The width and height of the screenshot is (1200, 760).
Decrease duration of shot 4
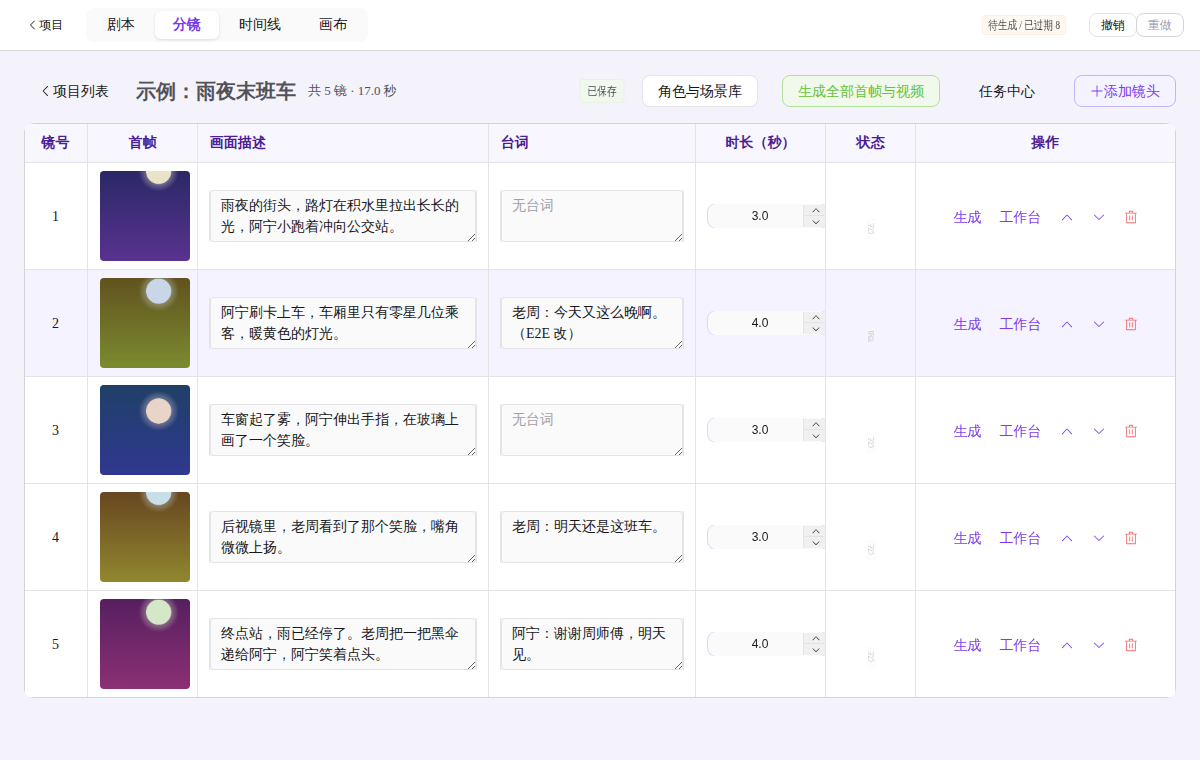click(x=816, y=543)
